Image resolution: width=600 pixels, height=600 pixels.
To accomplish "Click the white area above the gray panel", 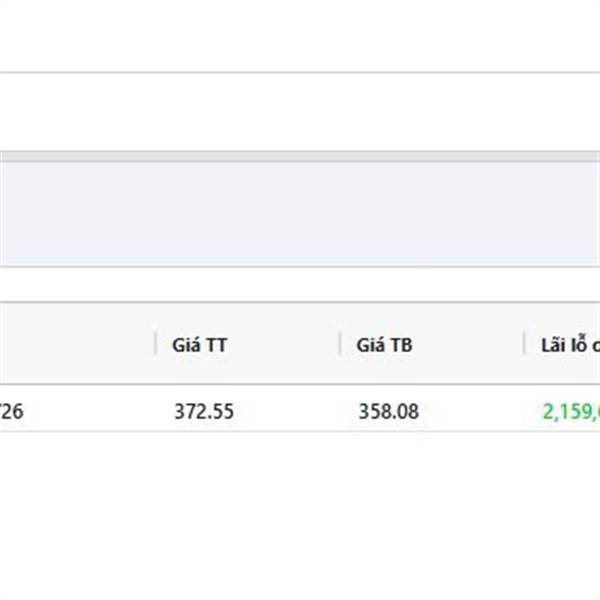I will 300,112.
